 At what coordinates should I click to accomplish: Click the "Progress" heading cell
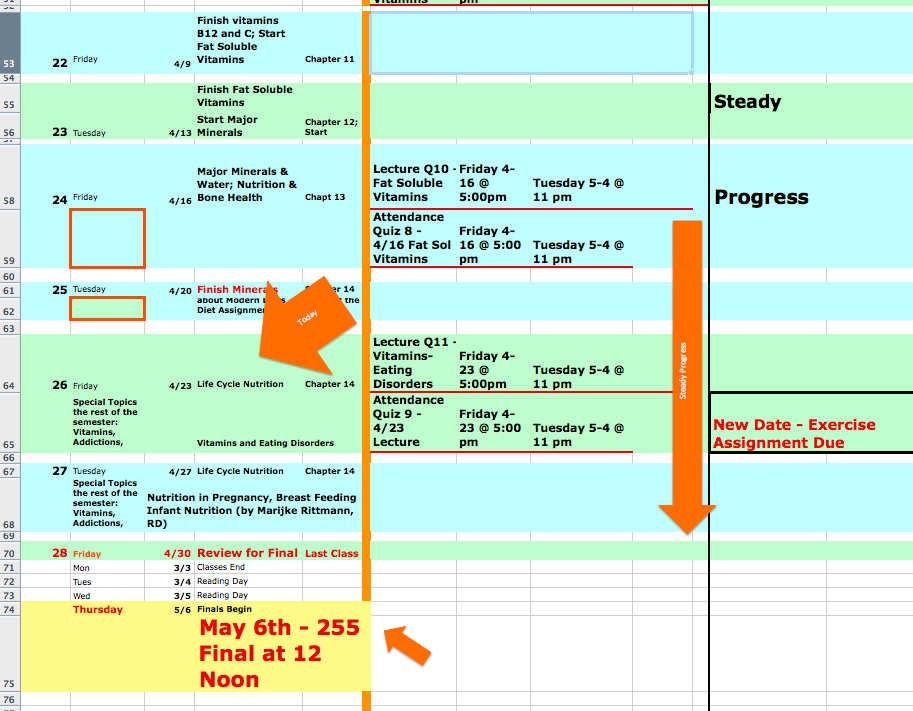[761, 197]
